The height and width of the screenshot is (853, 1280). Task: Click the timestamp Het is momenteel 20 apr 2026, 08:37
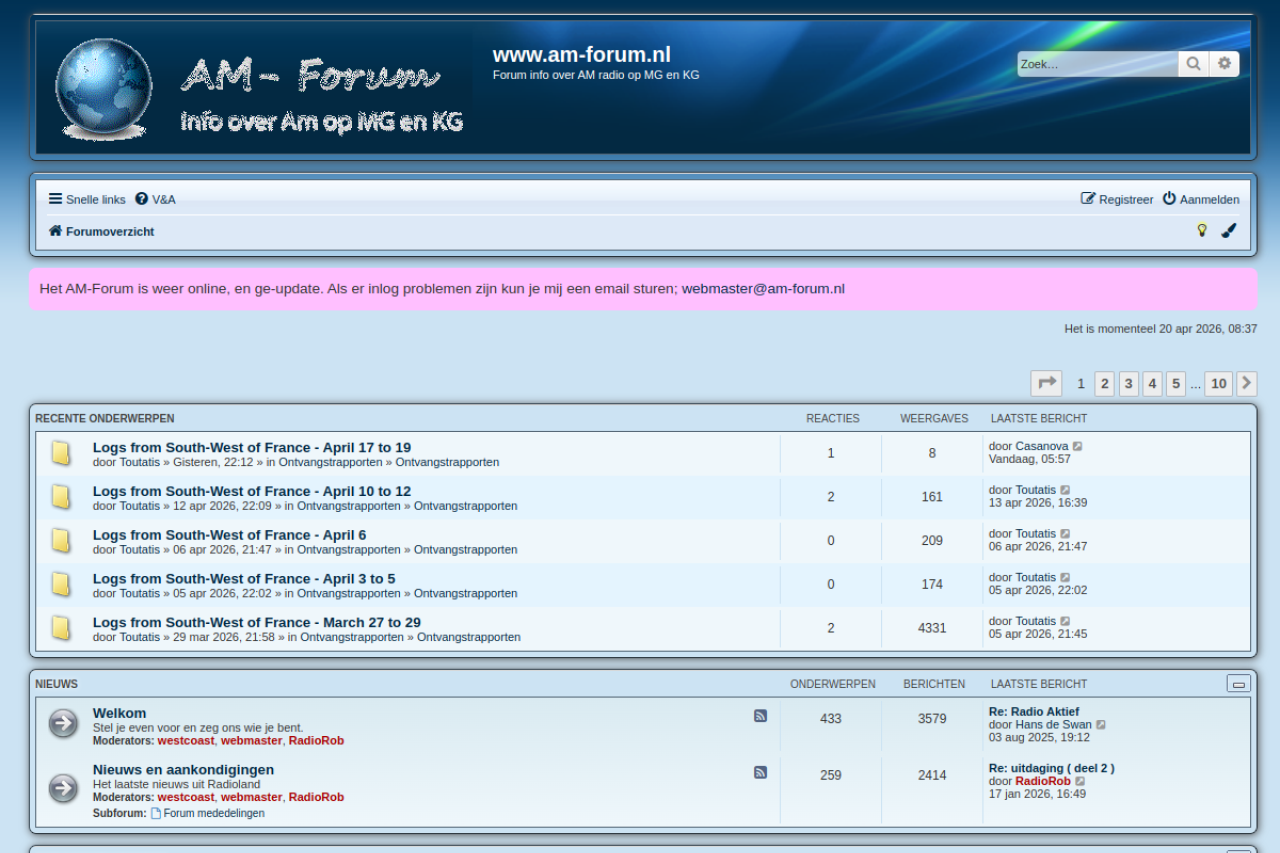coord(1161,329)
